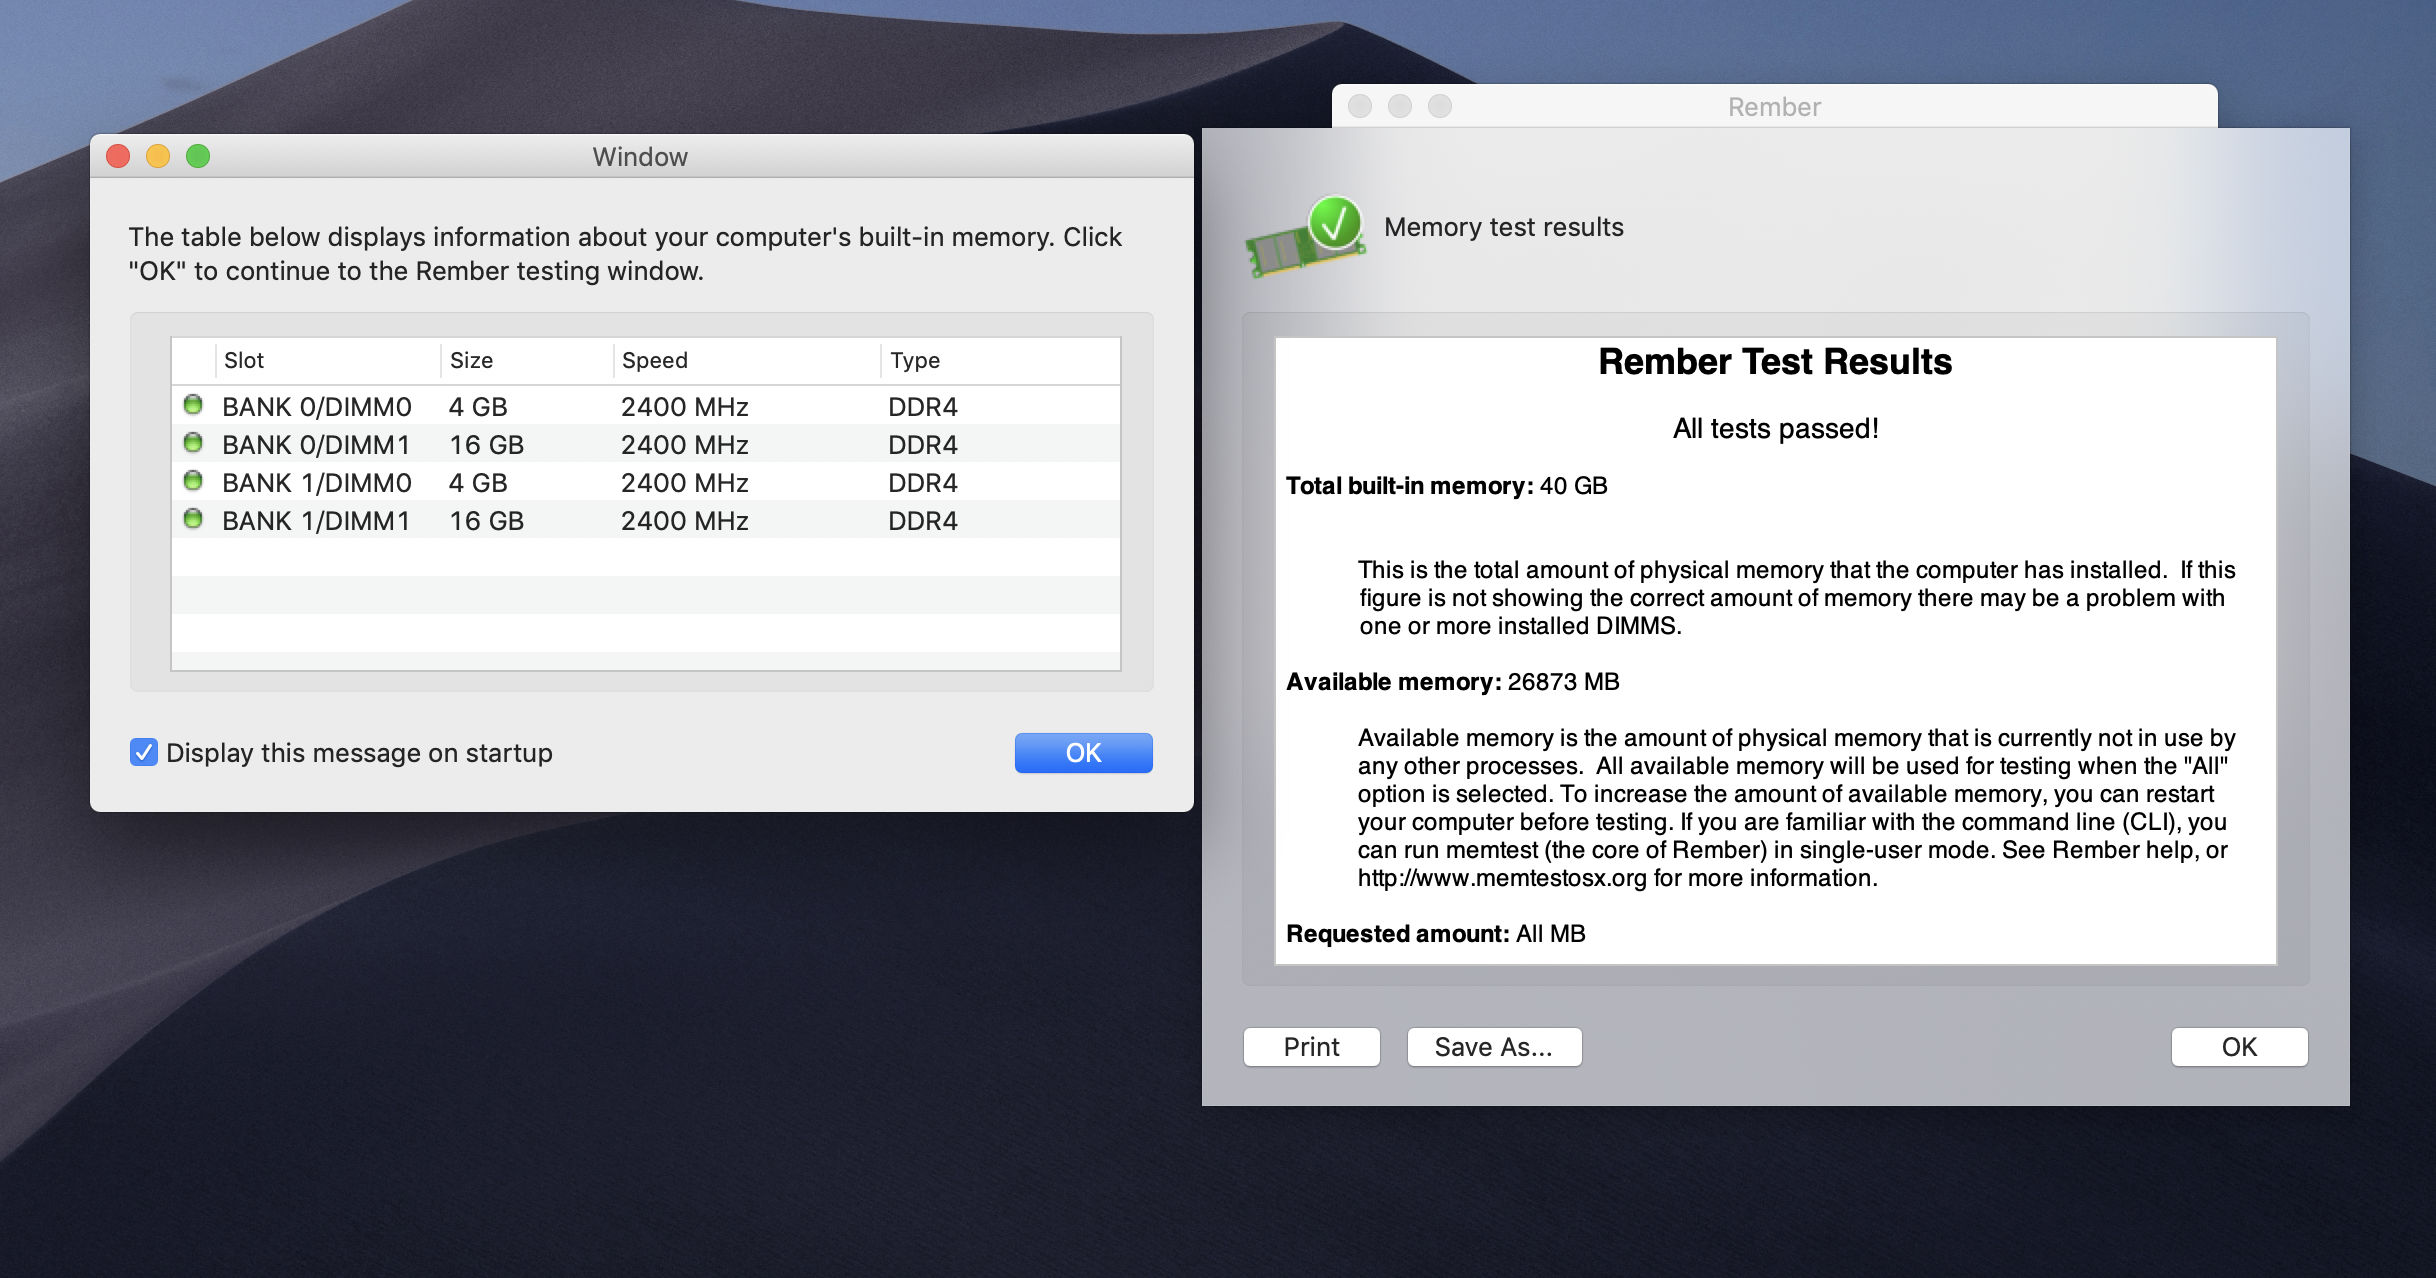Minimize the Window dialog with yellow button
The width and height of the screenshot is (2436, 1278).
(158, 156)
